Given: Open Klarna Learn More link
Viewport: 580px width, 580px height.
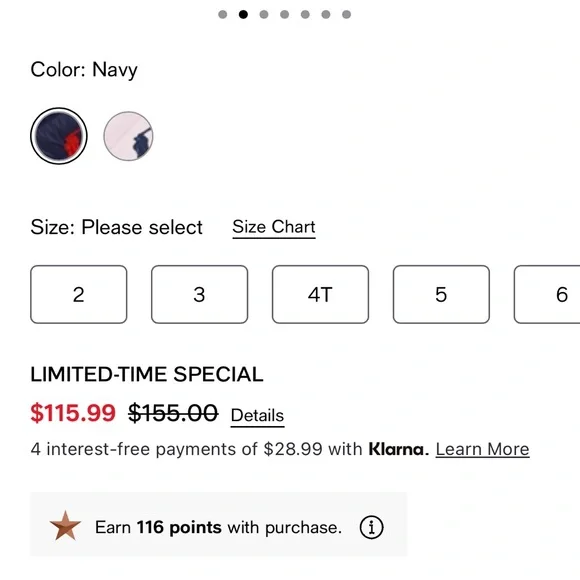Looking at the screenshot, I should pyautogui.click(x=482, y=449).
